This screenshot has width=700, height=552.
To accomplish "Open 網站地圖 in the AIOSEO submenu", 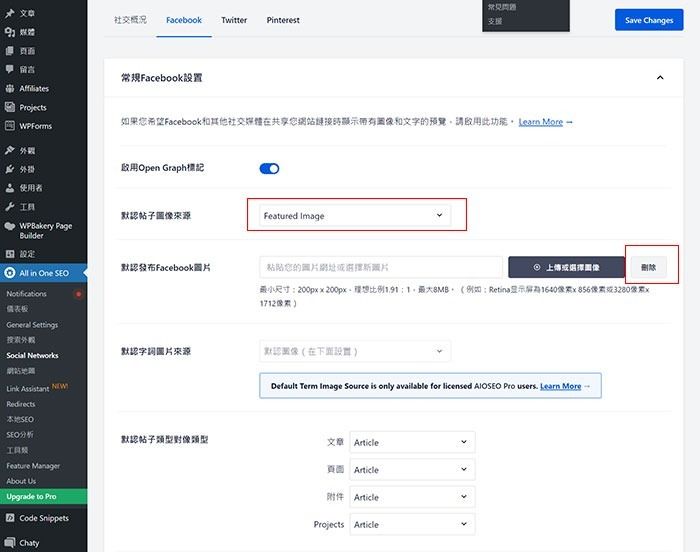I will tap(21, 371).
